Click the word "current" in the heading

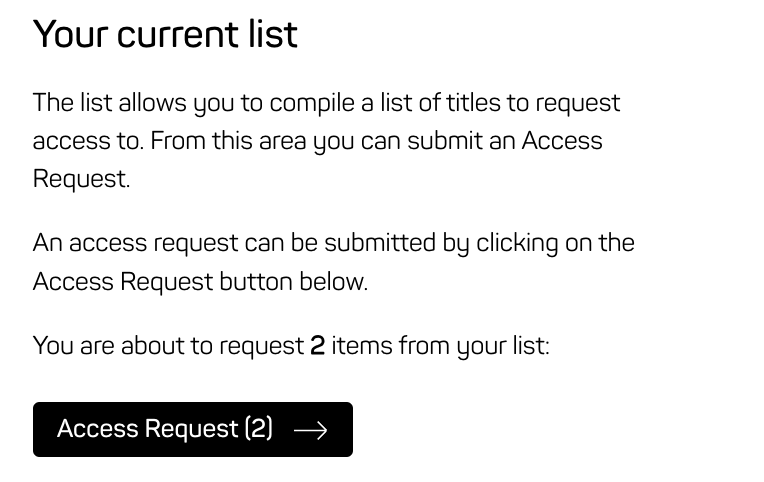[x=181, y=34]
